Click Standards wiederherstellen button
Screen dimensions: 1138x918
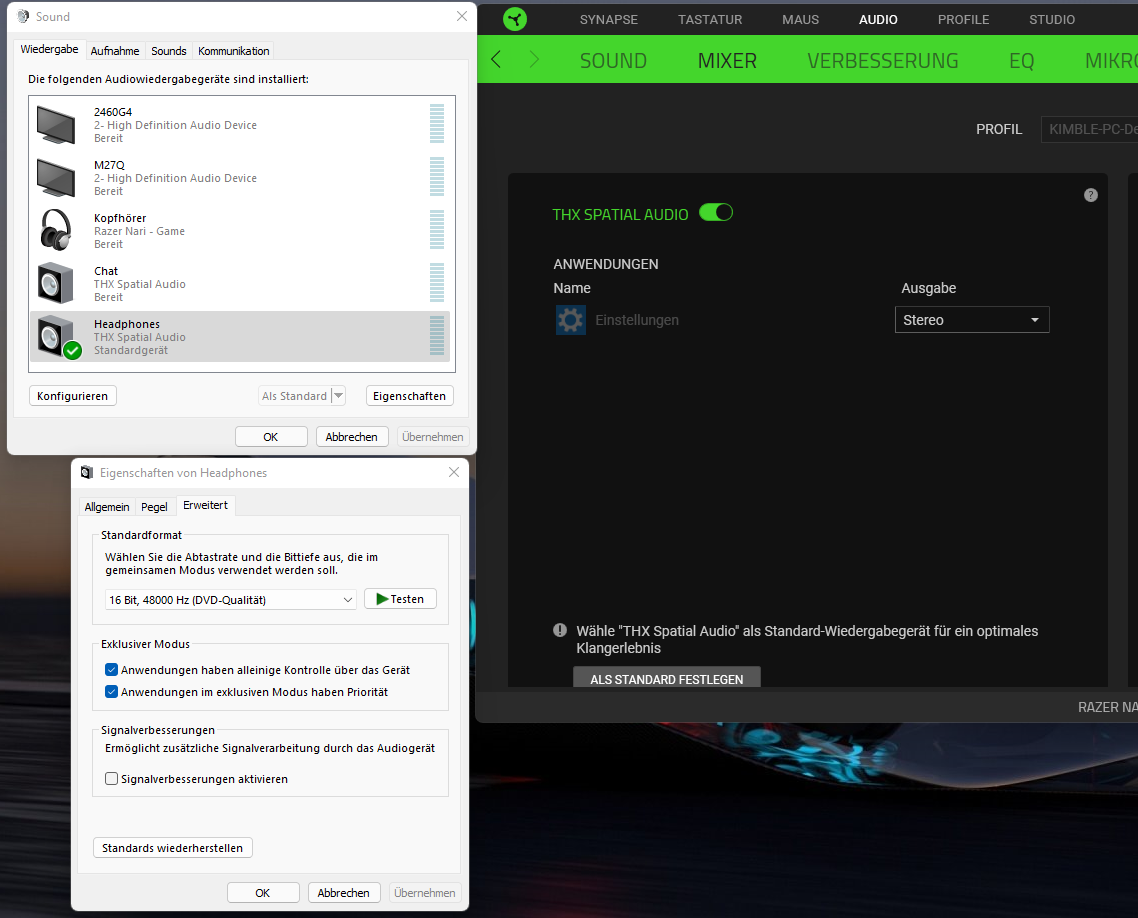click(x=173, y=848)
